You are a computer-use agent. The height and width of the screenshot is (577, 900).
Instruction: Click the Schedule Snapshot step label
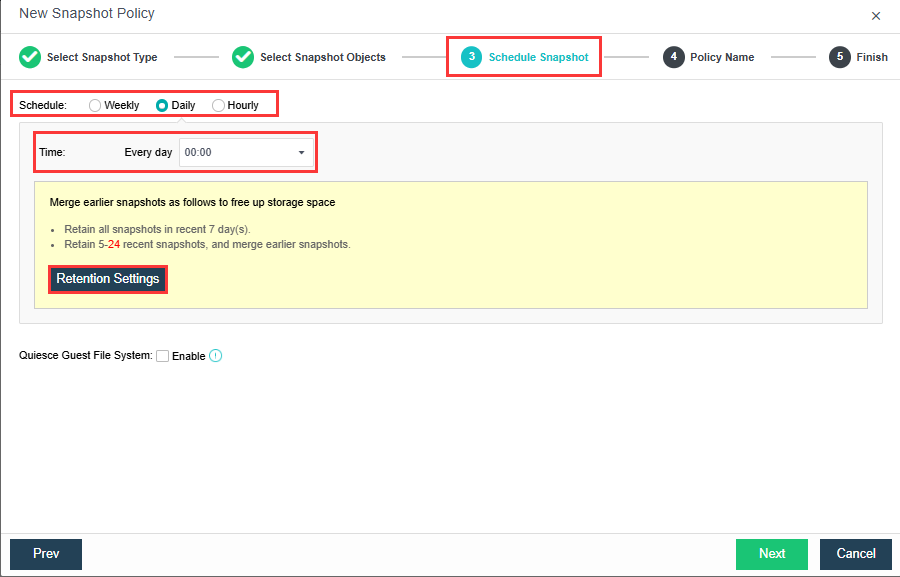pos(538,57)
